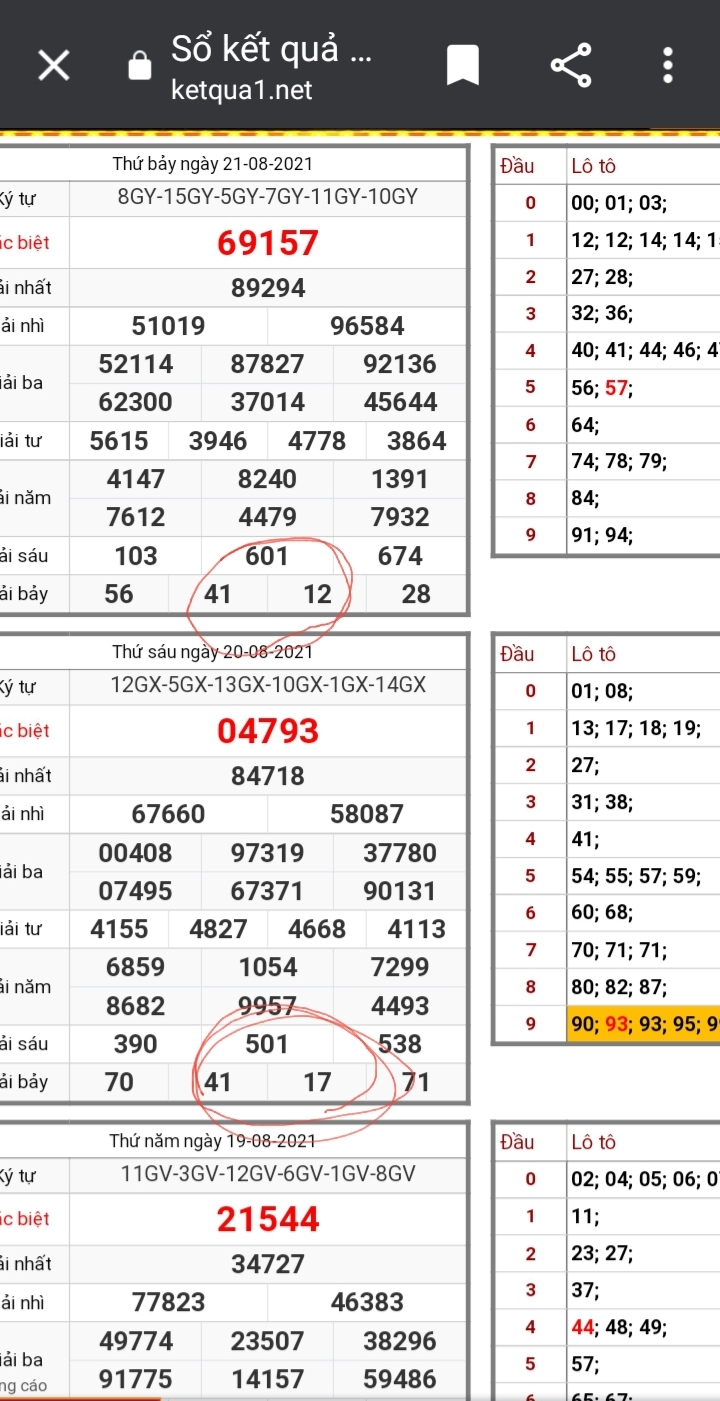Screen dimensions: 720x1401
Task: Tap third prize number 92136
Action: (400, 364)
